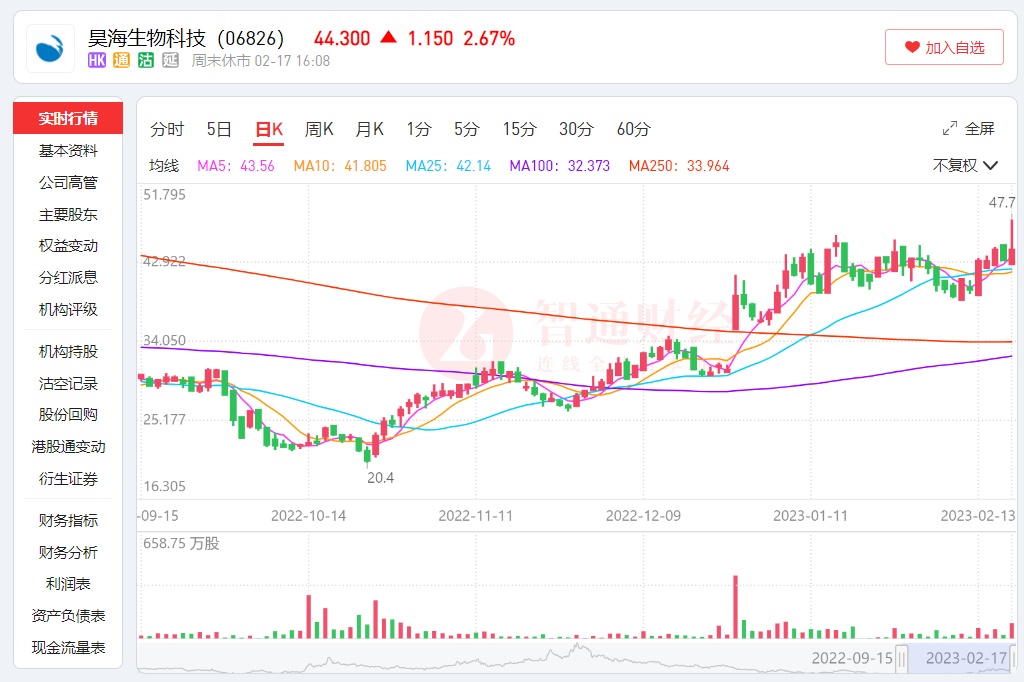The width and height of the screenshot is (1024, 682).
Task: Toggle the MA25 moving average line
Action: click(x=448, y=166)
